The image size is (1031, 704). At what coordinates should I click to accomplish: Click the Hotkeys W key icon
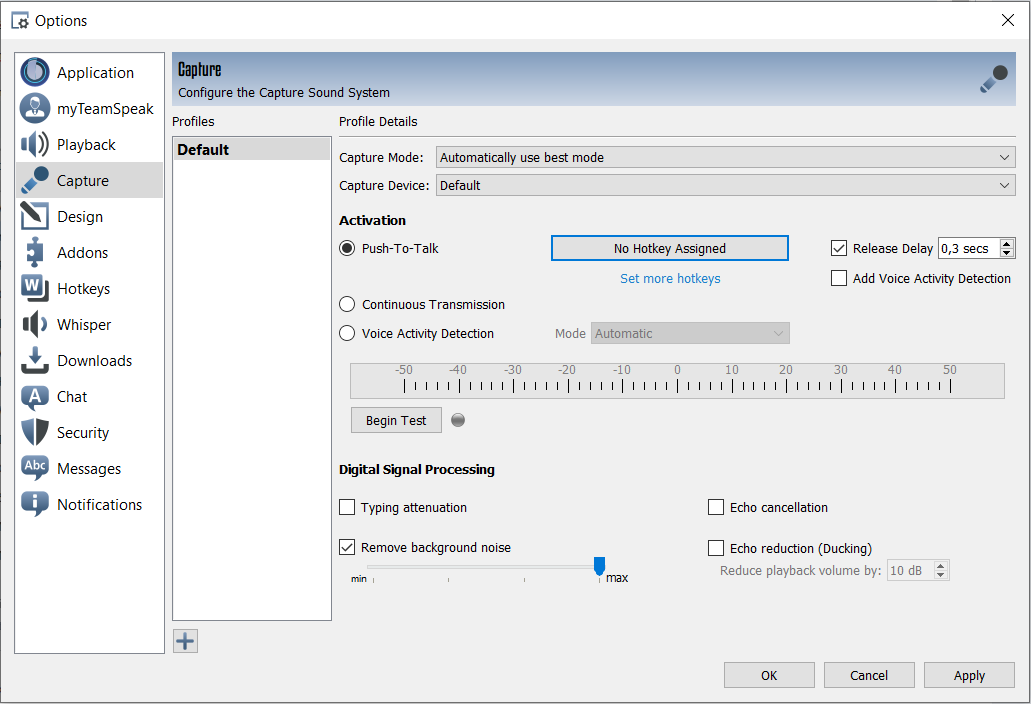tap(35, 289)
